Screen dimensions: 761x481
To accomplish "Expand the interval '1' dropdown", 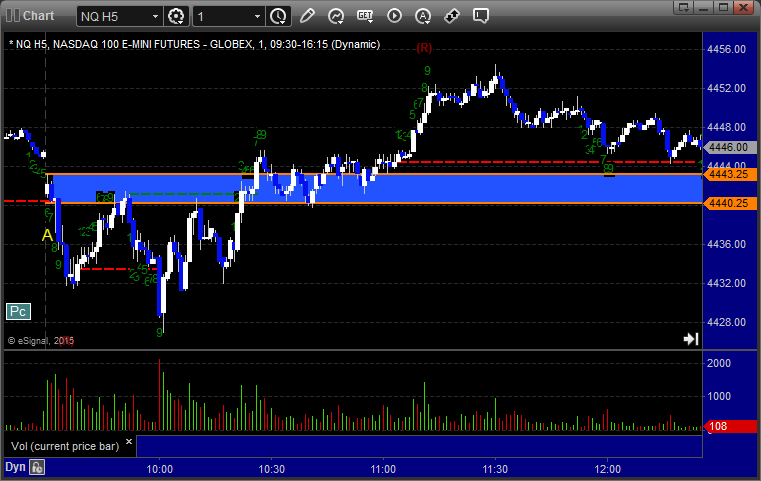I will pos(258,17).
